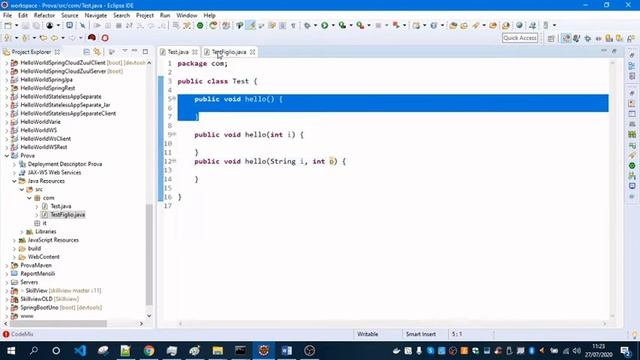This screenshot has width=640, height=360.
Task: Collapse the Java Resources node
Action: click(x=14, y=181)
